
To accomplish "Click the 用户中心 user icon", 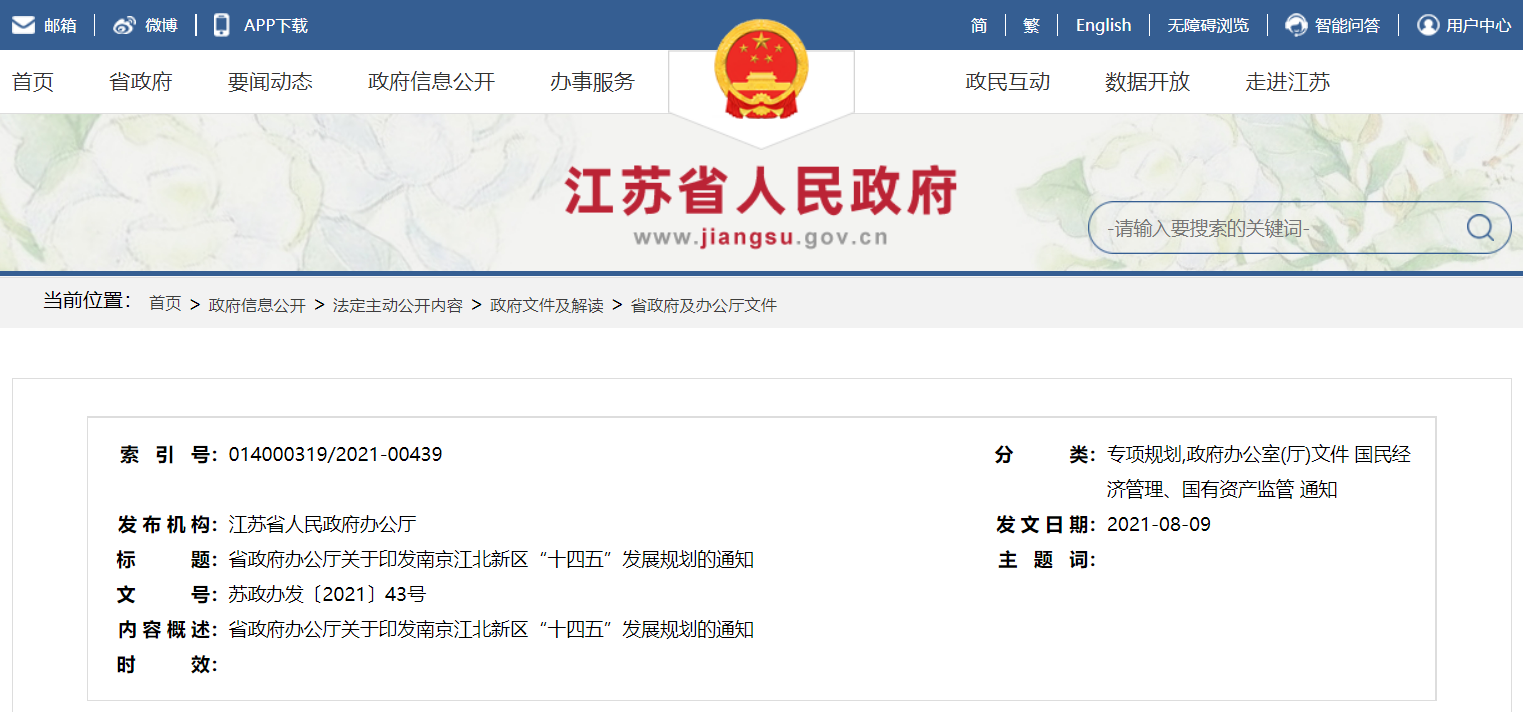I will click(1428, 25).
